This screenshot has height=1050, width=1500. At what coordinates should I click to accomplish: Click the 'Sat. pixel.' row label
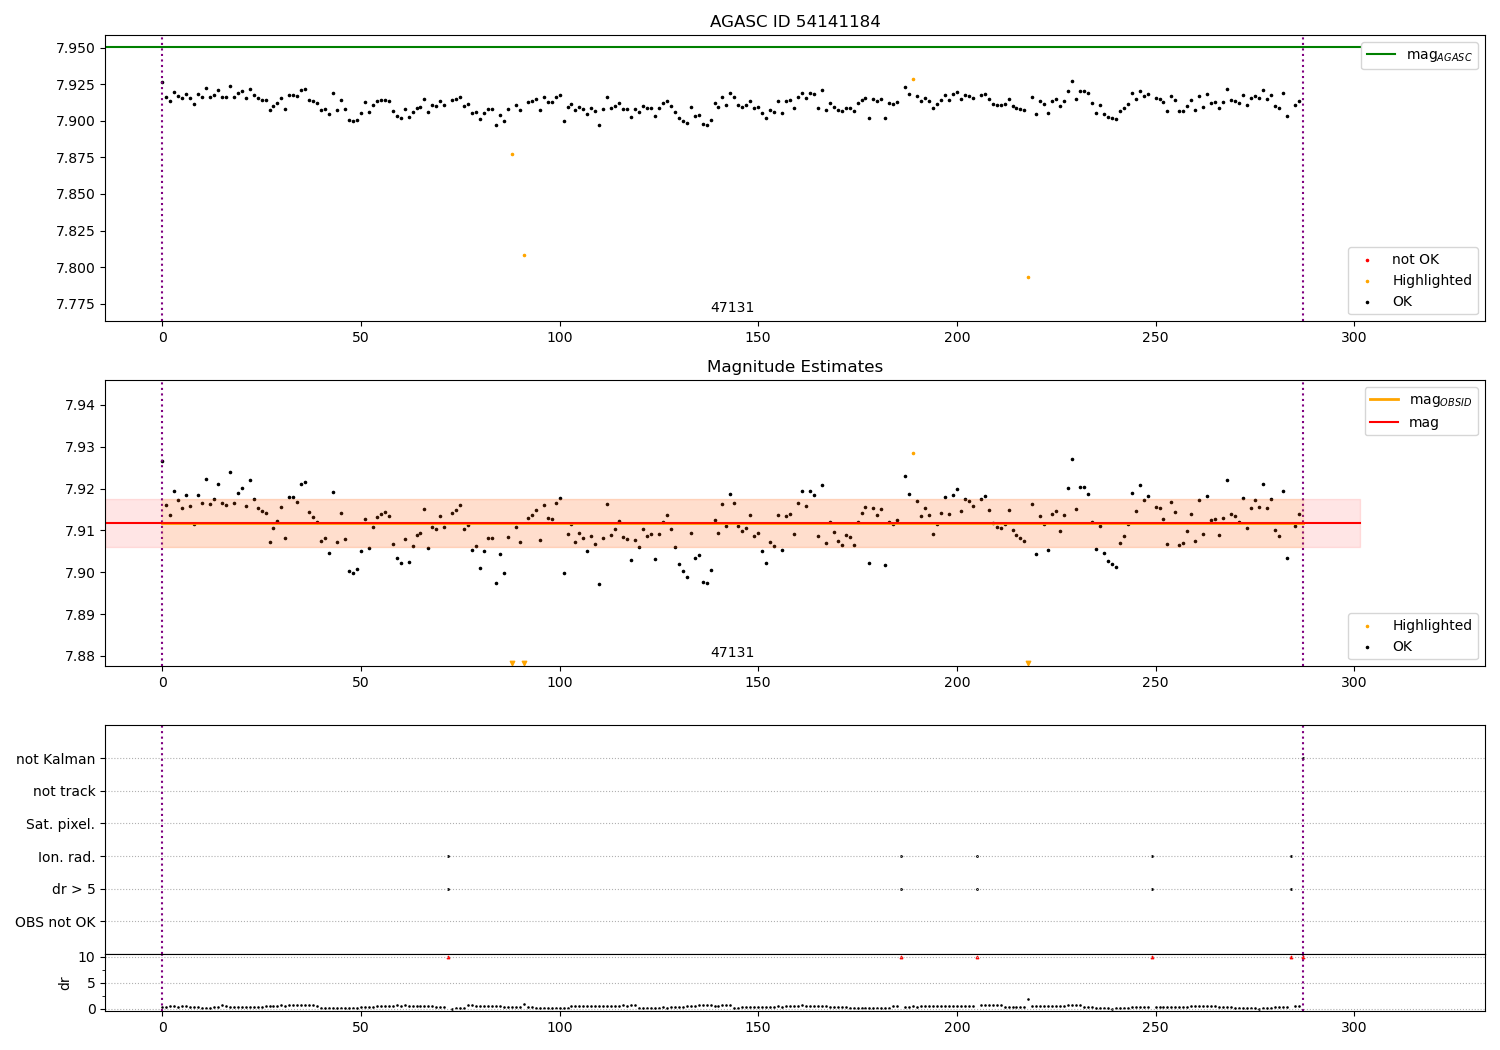61,825
